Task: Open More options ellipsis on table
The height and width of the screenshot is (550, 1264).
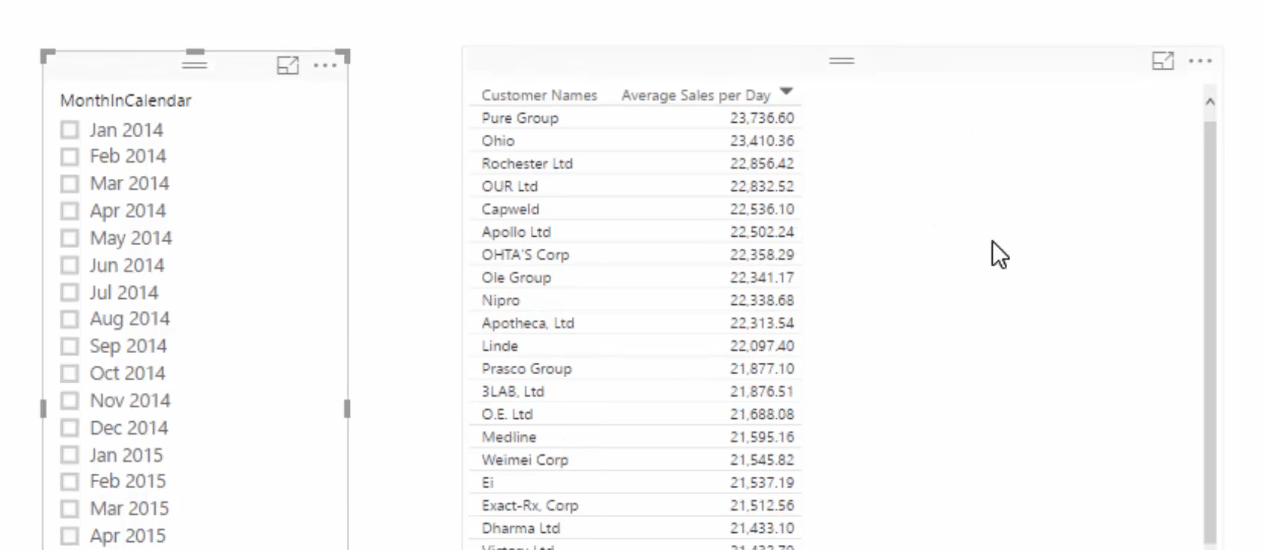Action: (x=1200, y=61)
